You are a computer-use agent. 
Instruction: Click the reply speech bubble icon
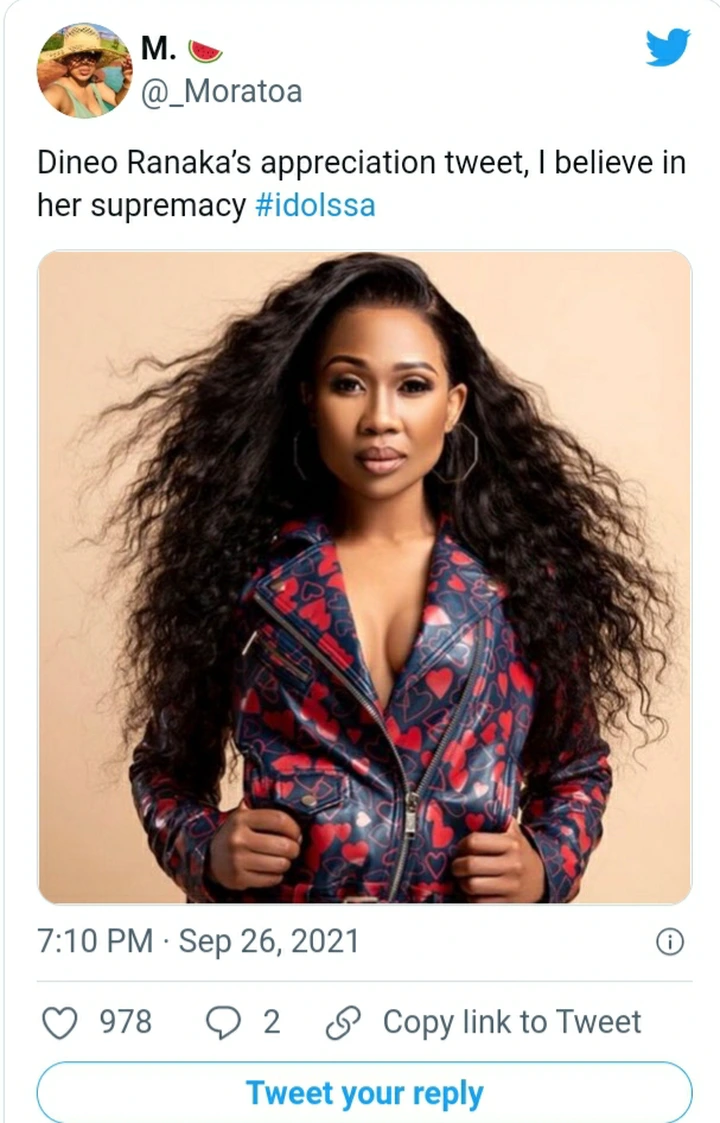click(224, 1022)
